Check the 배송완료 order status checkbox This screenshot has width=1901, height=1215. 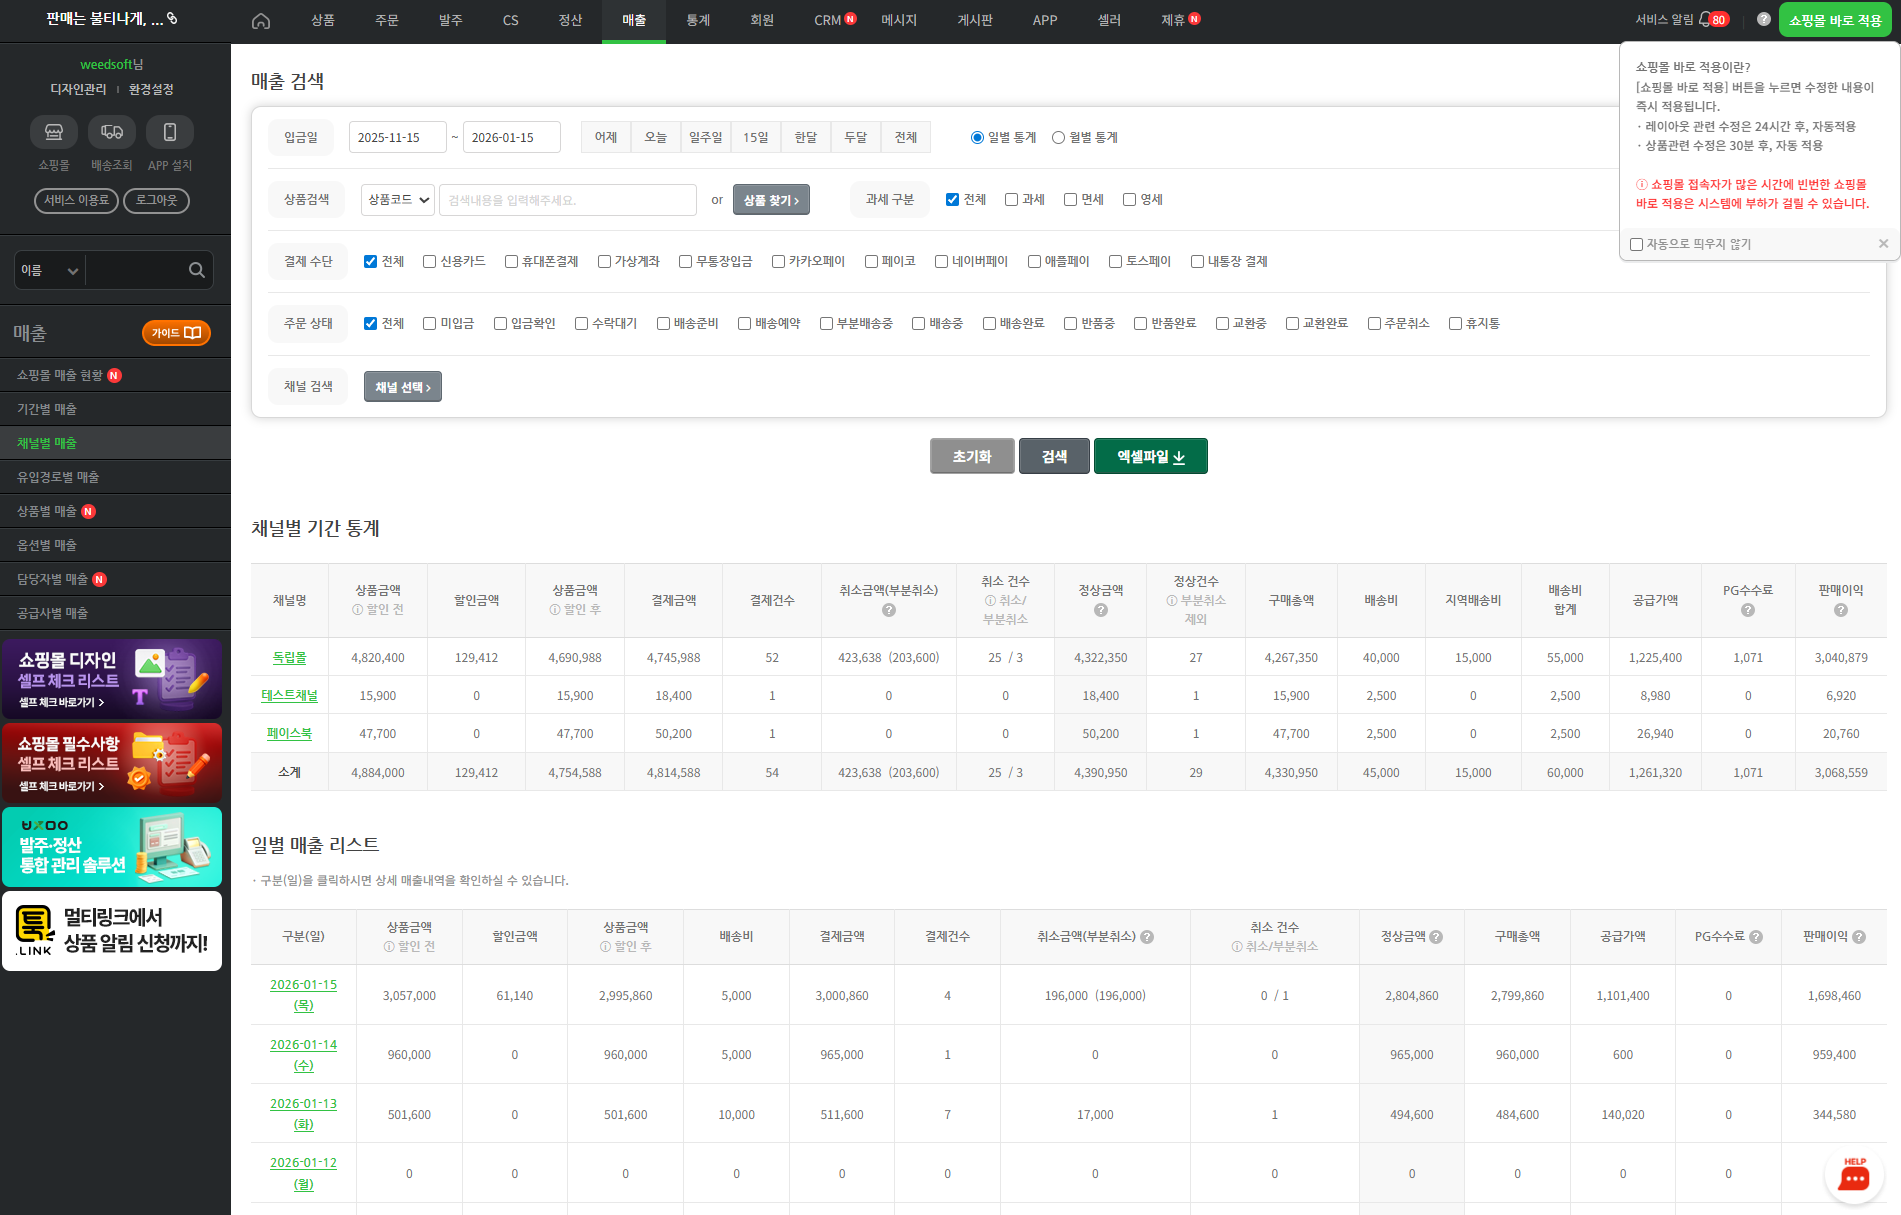tap(989, 324)
